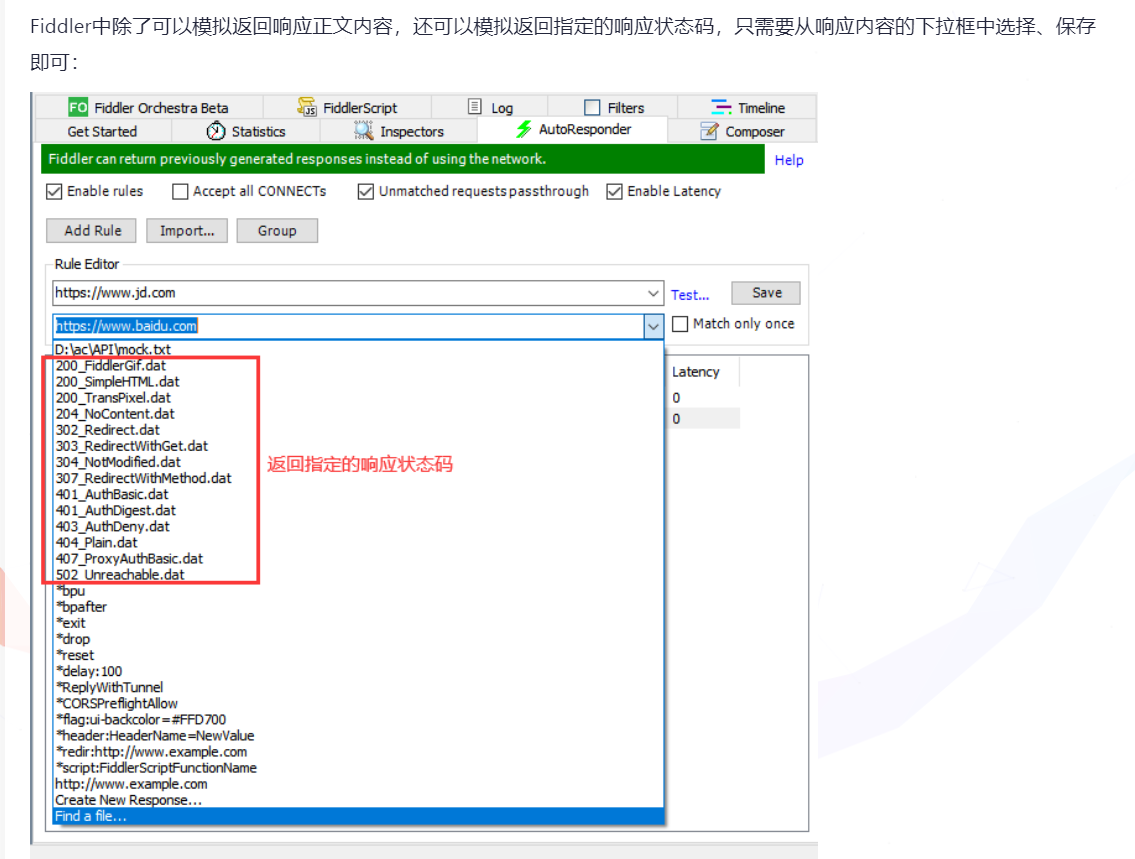Click the Log document icon
The width and height of the screenshot is (1135, 859).
(x=475, y=107)
